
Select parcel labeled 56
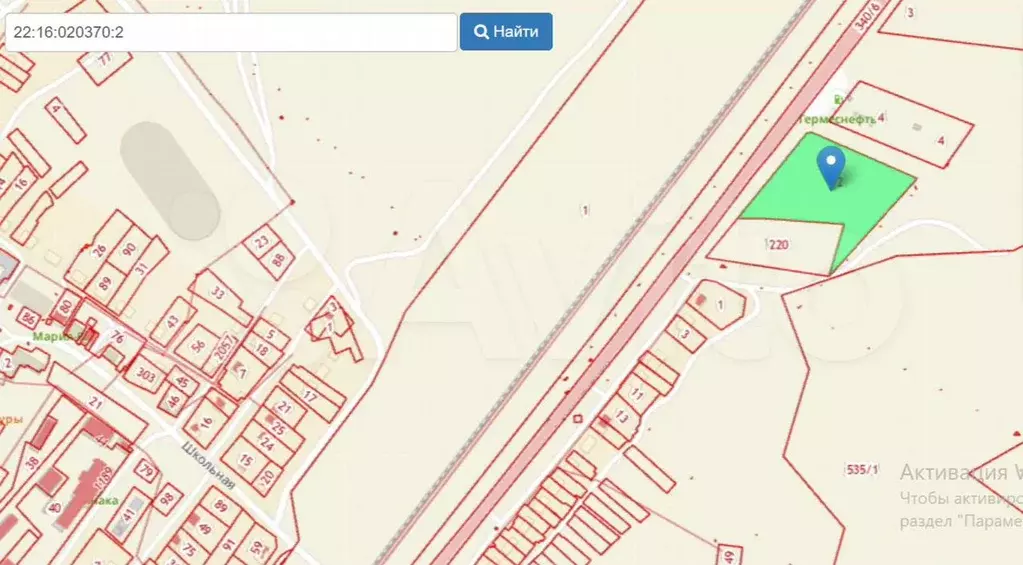click(199, 346)
